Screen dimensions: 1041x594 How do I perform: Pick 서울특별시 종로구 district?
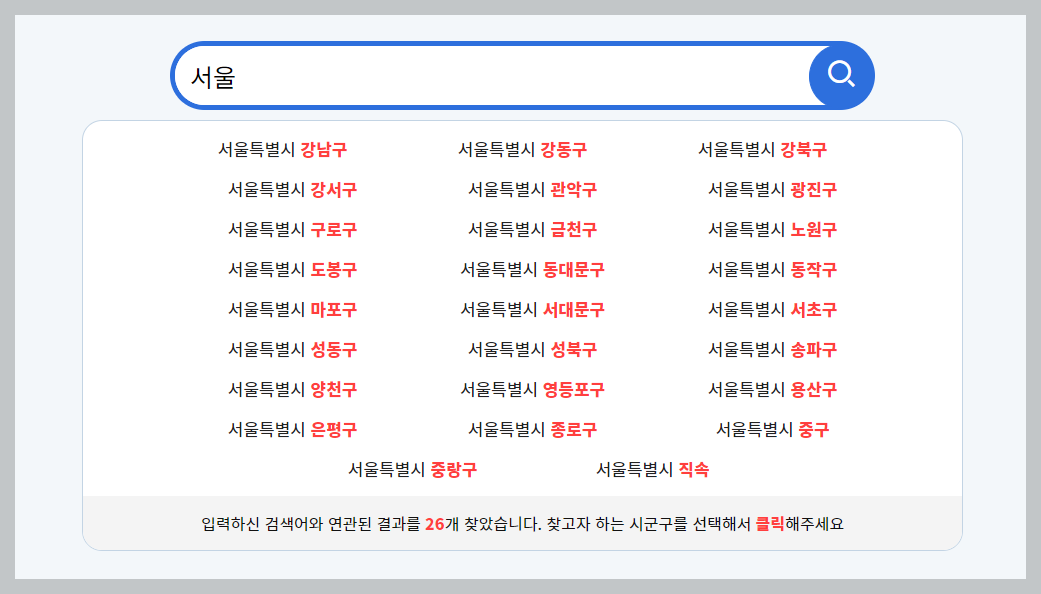click(532, 429)
